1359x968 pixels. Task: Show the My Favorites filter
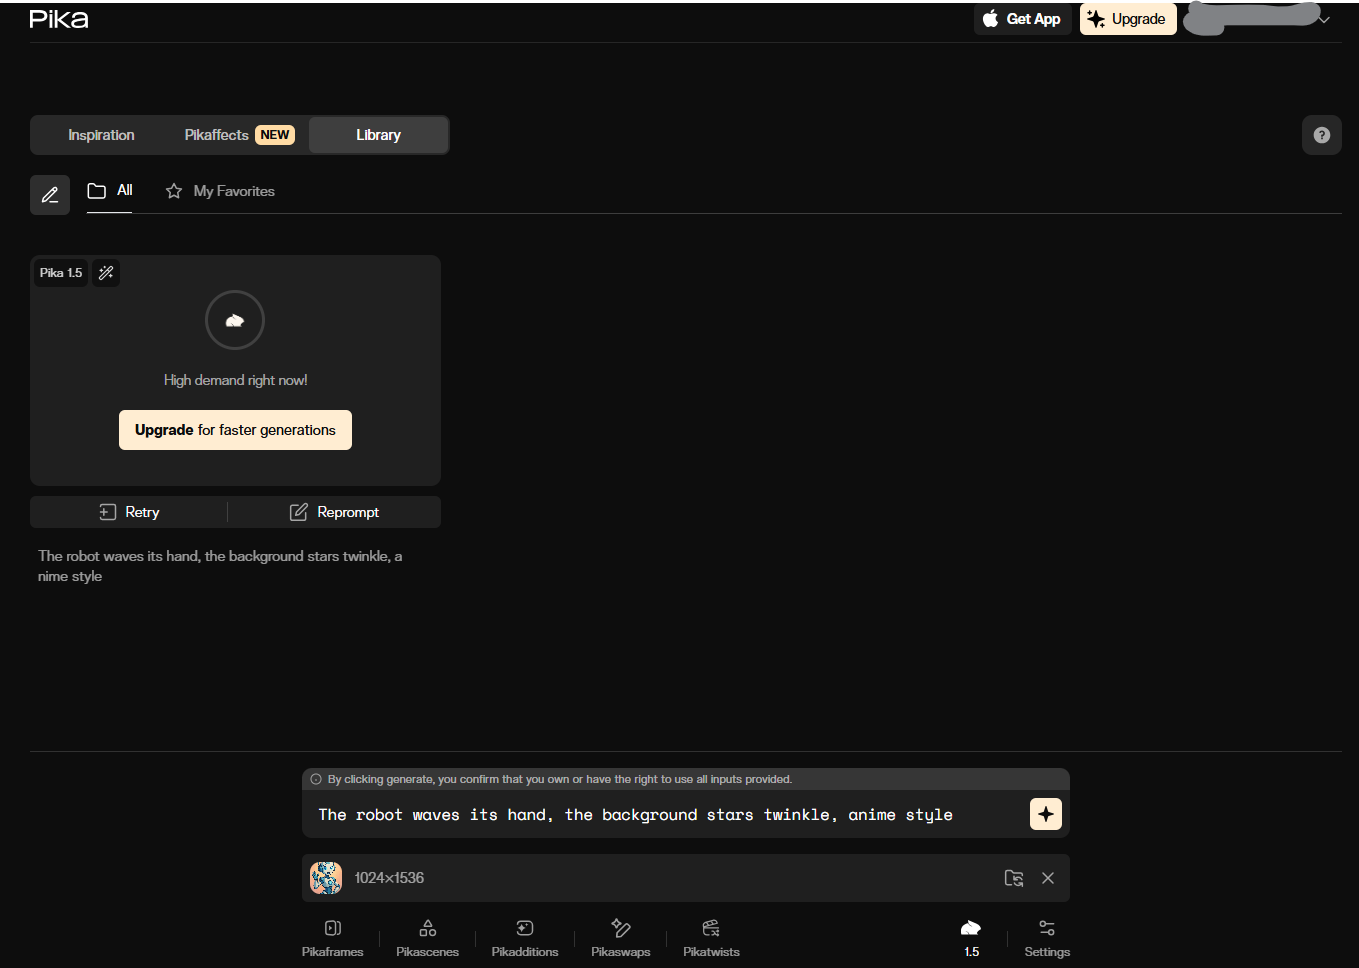(221, 191)
